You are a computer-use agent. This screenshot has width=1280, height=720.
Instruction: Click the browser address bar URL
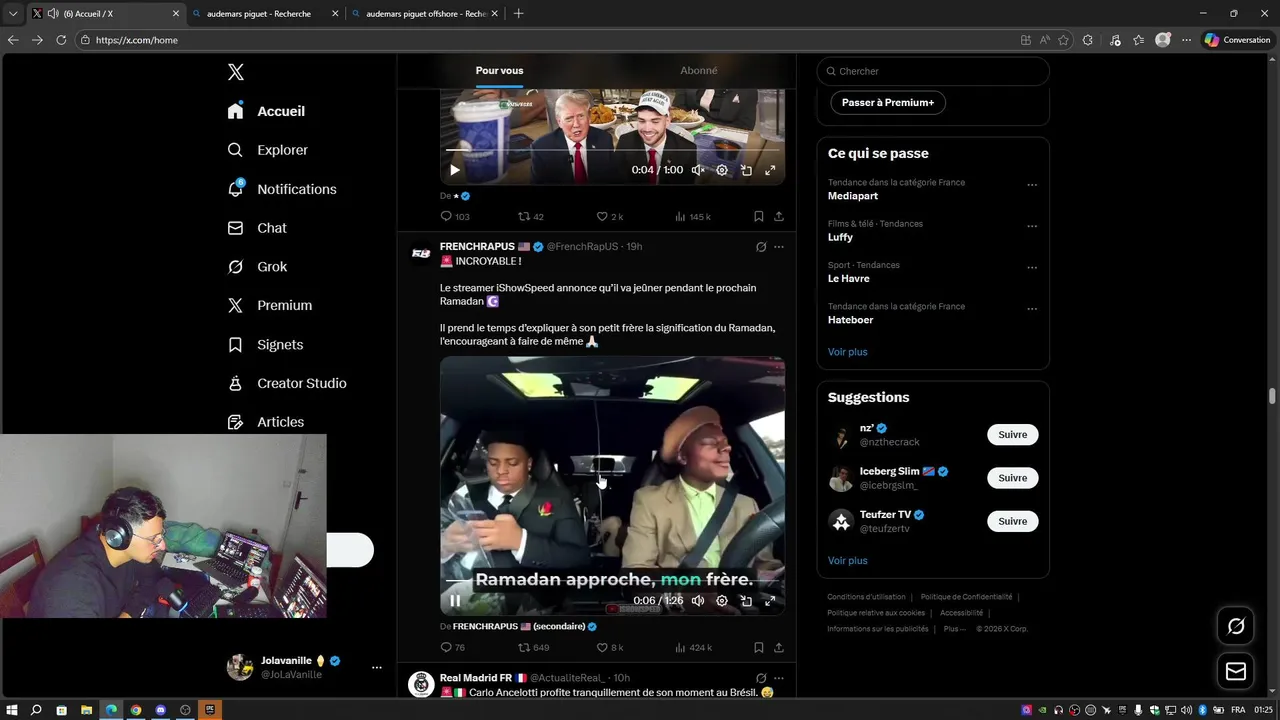pos(137,40)
